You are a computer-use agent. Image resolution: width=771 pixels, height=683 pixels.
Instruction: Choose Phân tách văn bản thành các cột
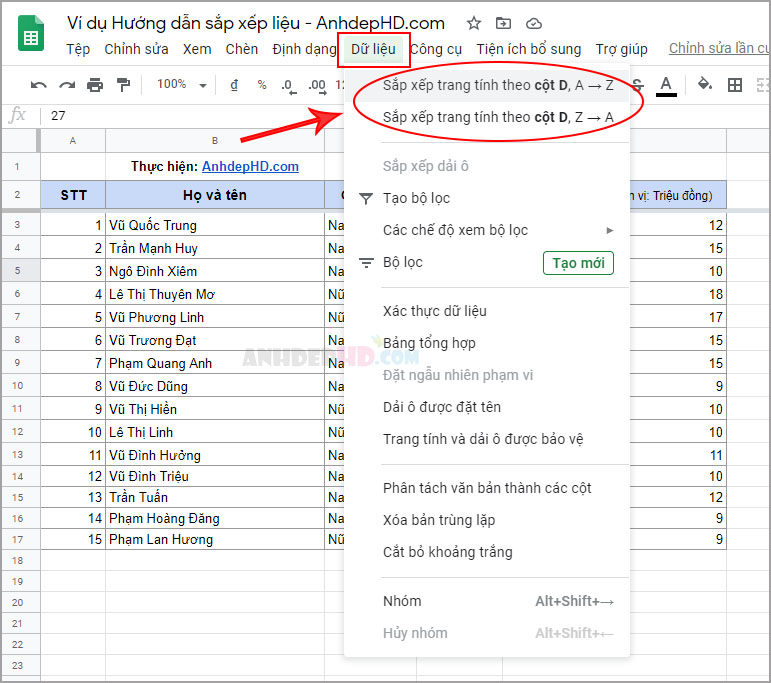pos(487,488)
